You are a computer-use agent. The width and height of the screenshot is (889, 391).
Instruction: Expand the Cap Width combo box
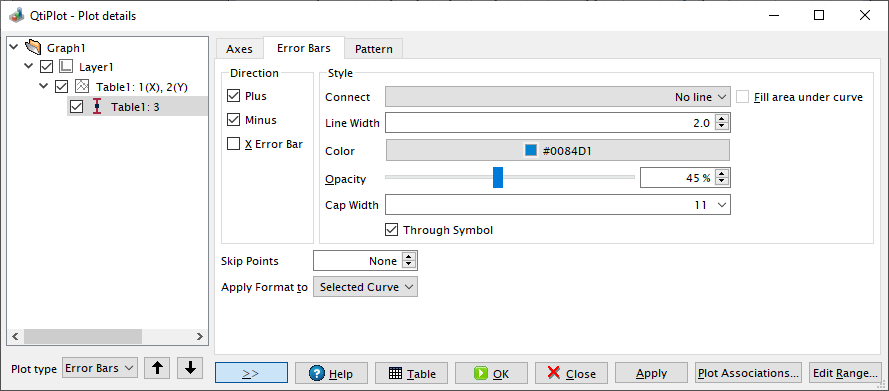point(557,205)
